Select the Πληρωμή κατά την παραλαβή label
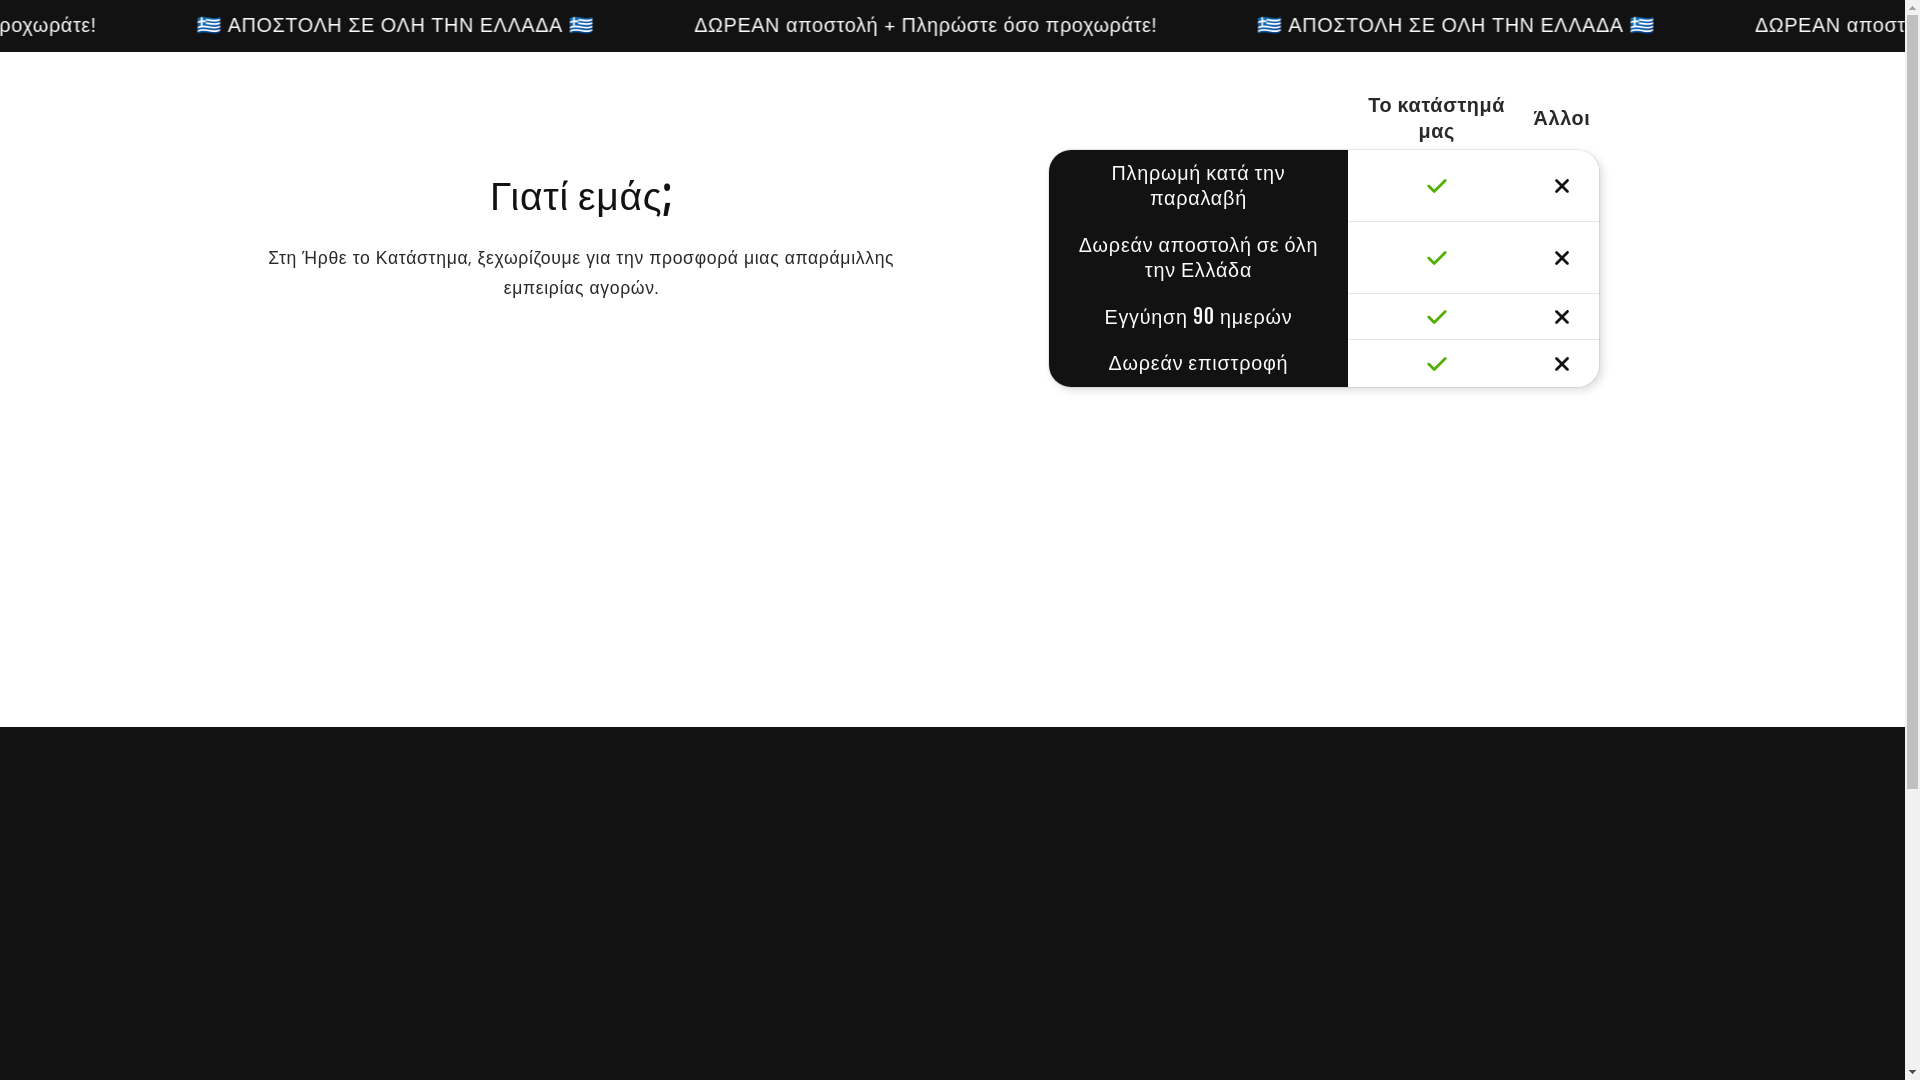The image size is (1920, 1080). [x=1198, y=186]
